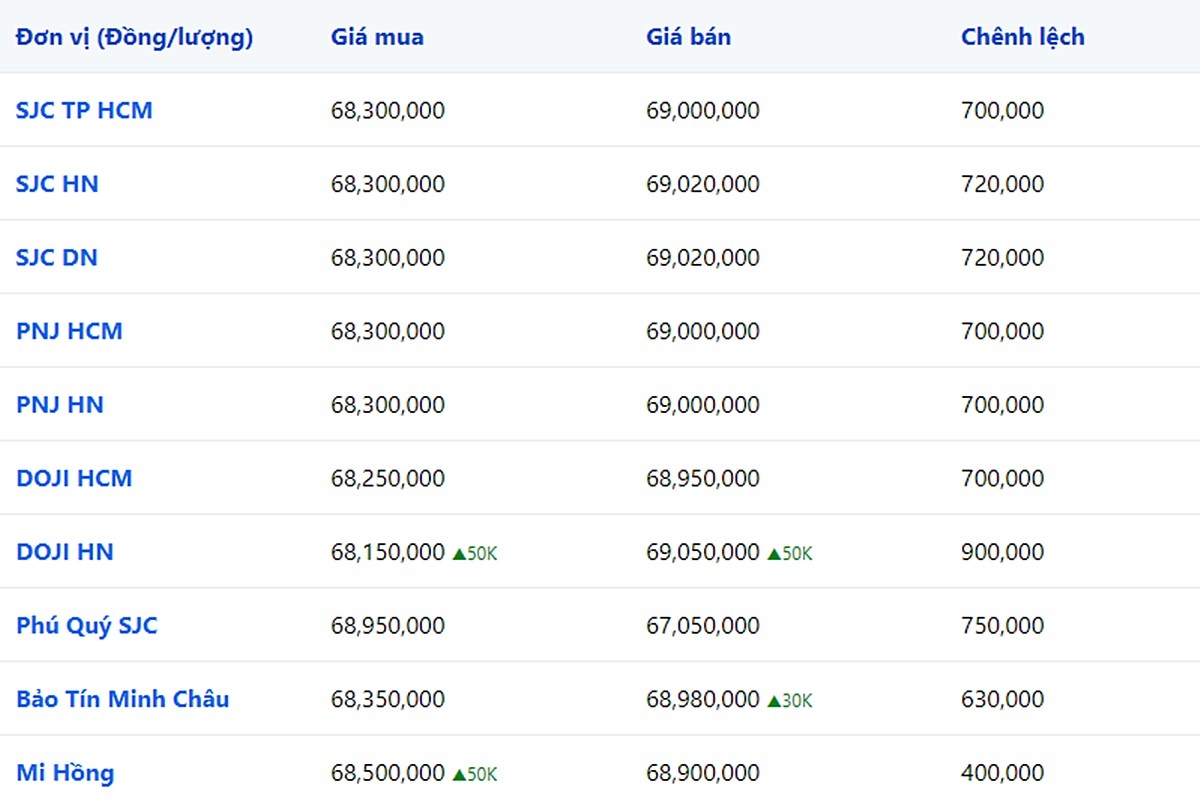The height and width of the screenshot is (808, 1200).
Task: Click the Chênh lệch column header
Action: point(1022,37)
